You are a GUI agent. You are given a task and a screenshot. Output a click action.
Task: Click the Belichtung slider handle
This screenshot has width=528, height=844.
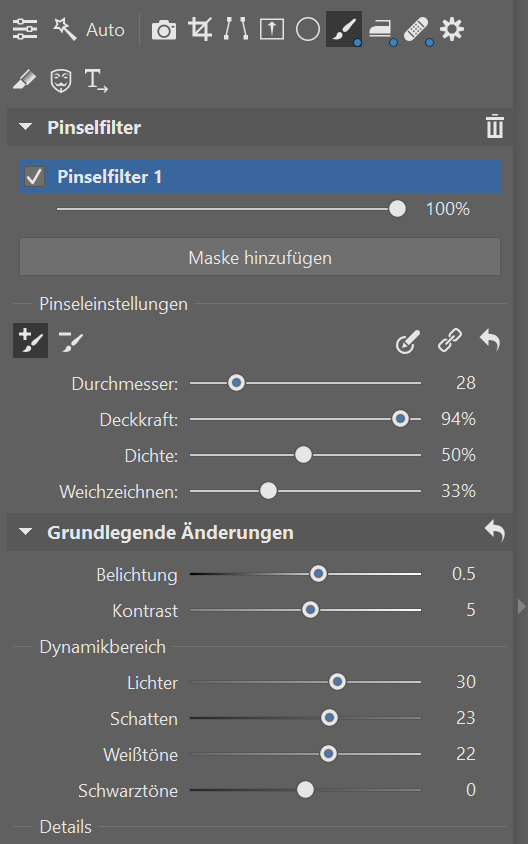coord(318,574)
